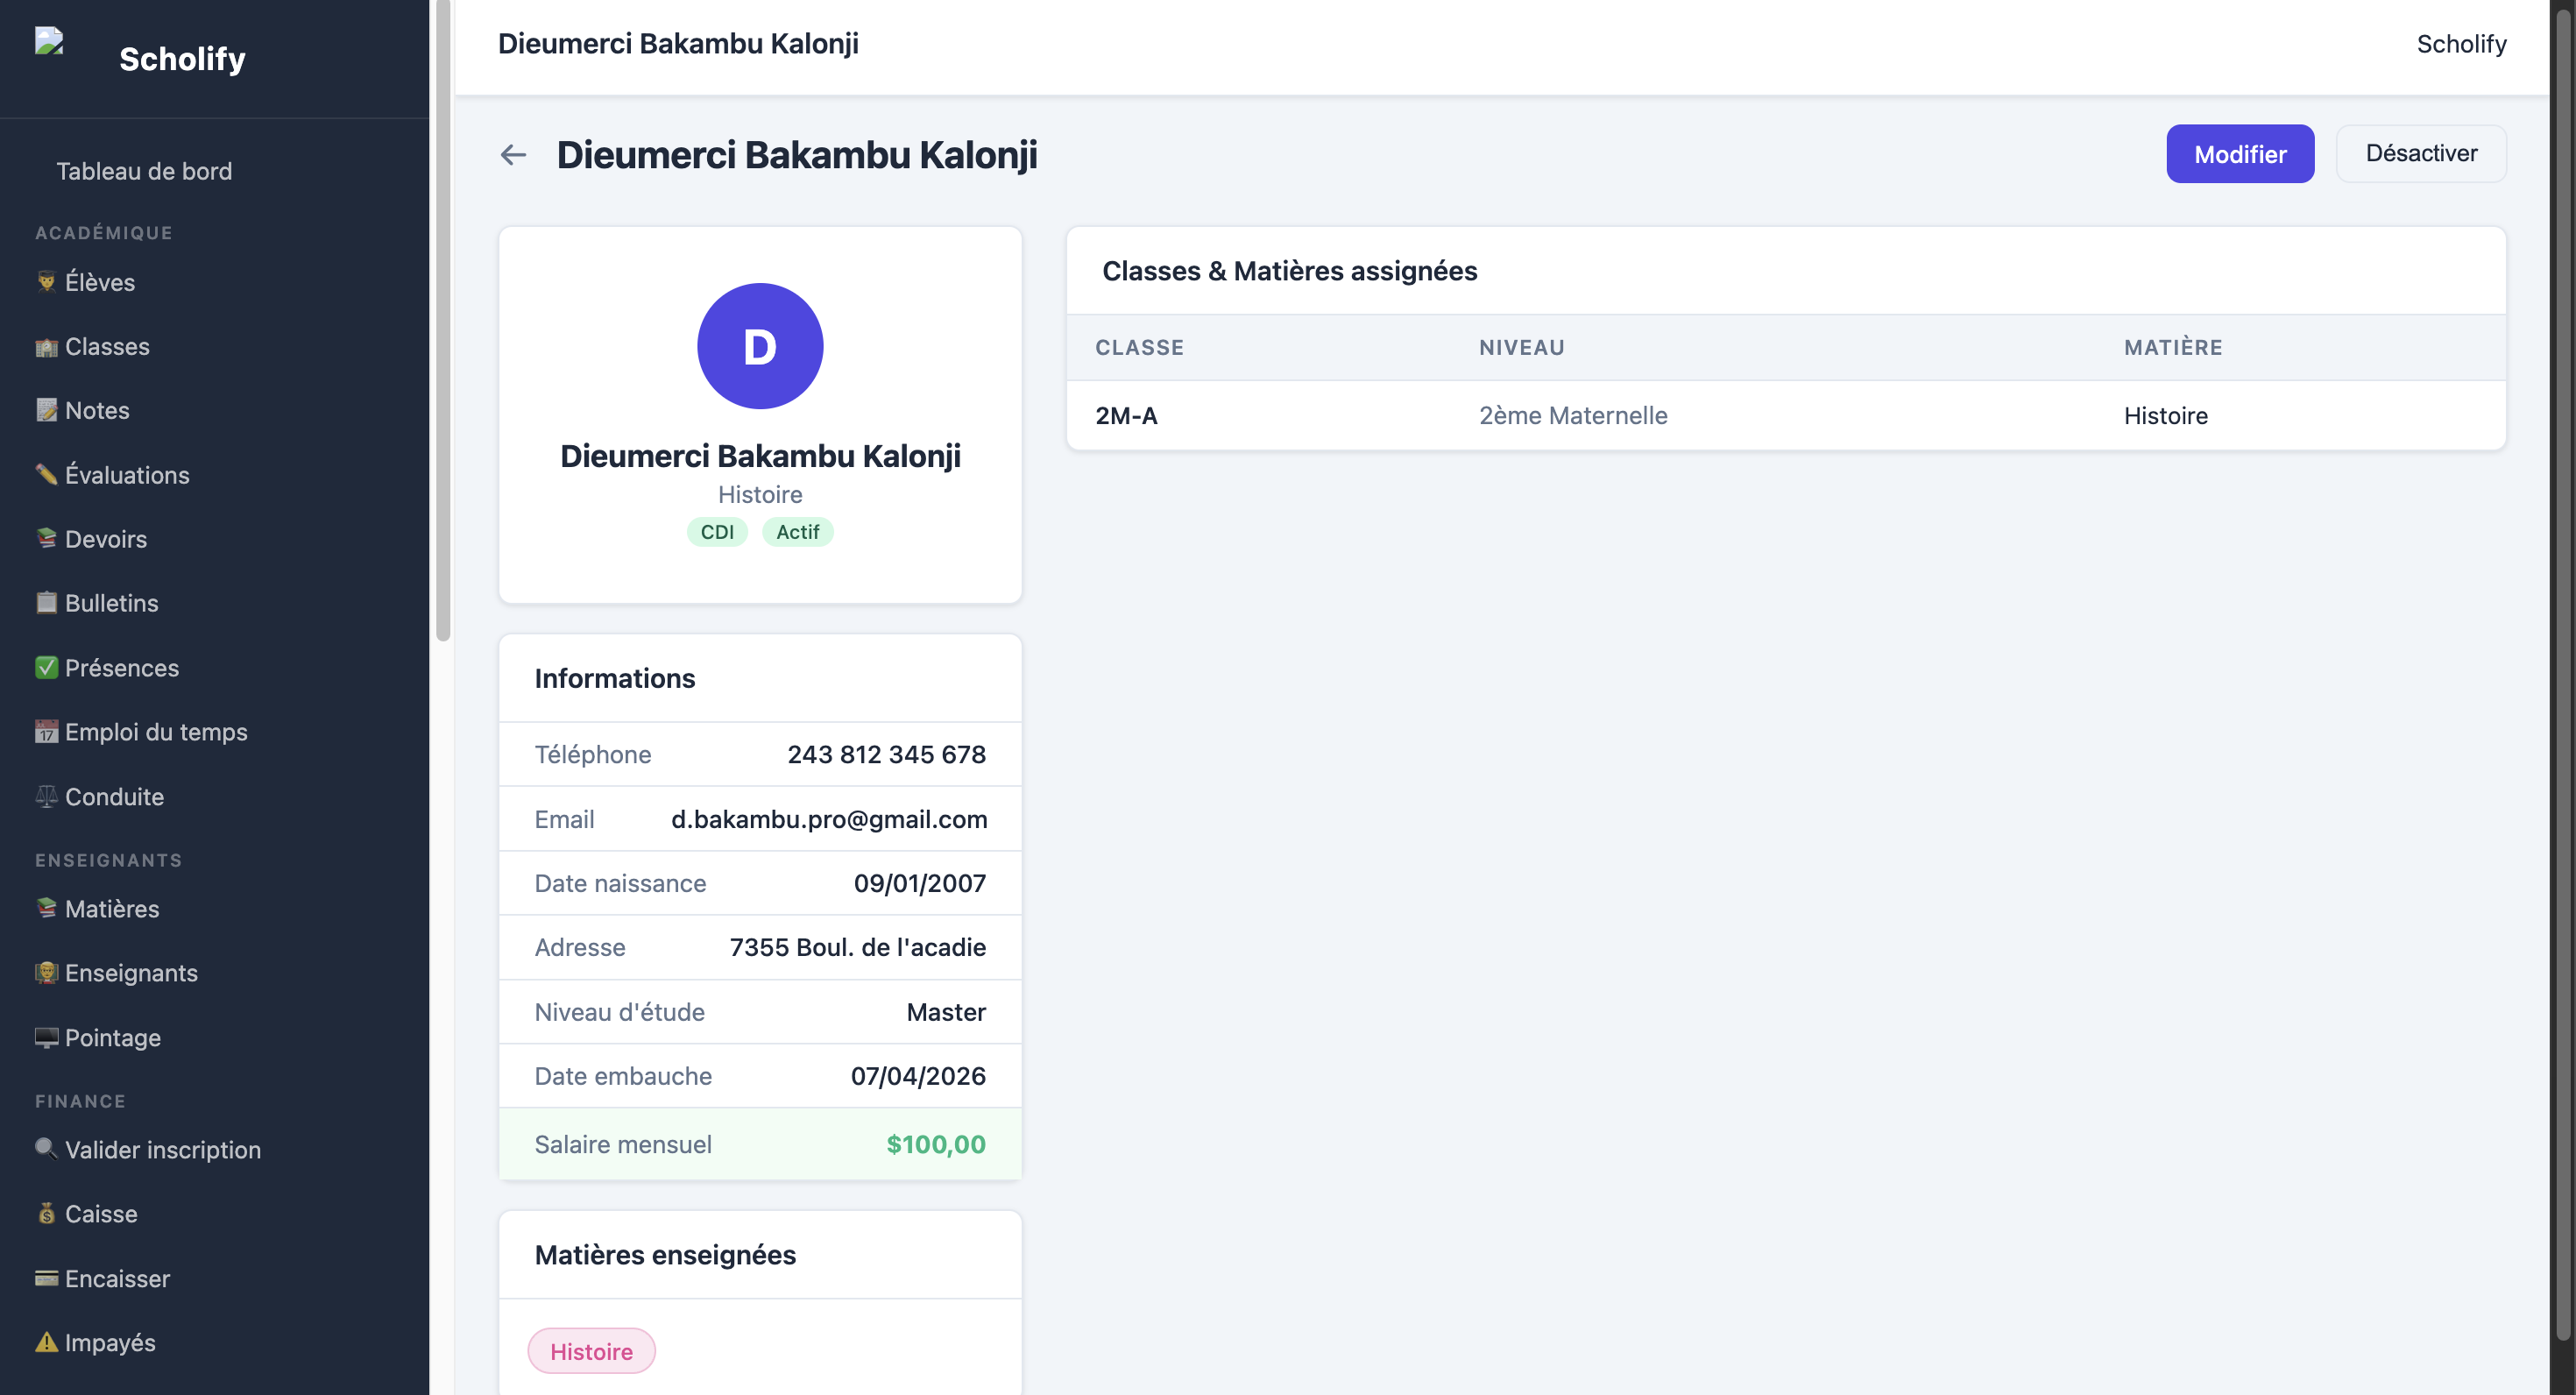Open the Classes building icon
The height and width of the screenshot is (1395, 2576).
click(46, 347)
